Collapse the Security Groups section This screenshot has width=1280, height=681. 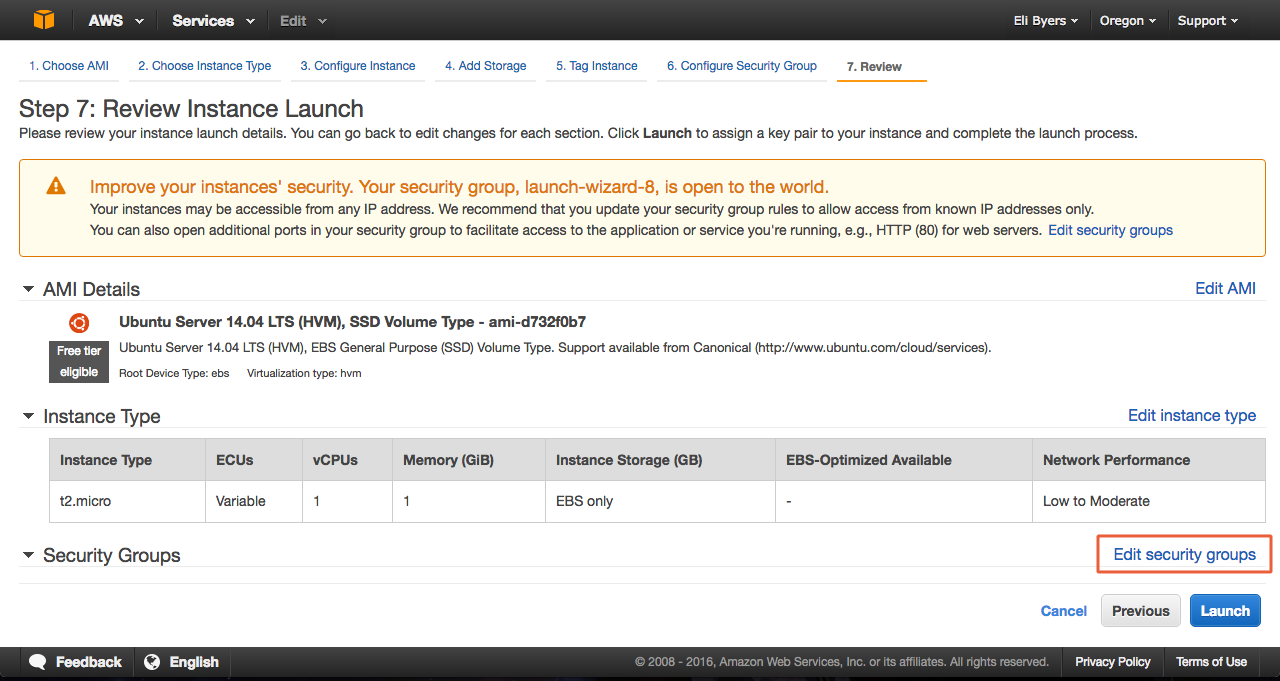pos(28,555)
